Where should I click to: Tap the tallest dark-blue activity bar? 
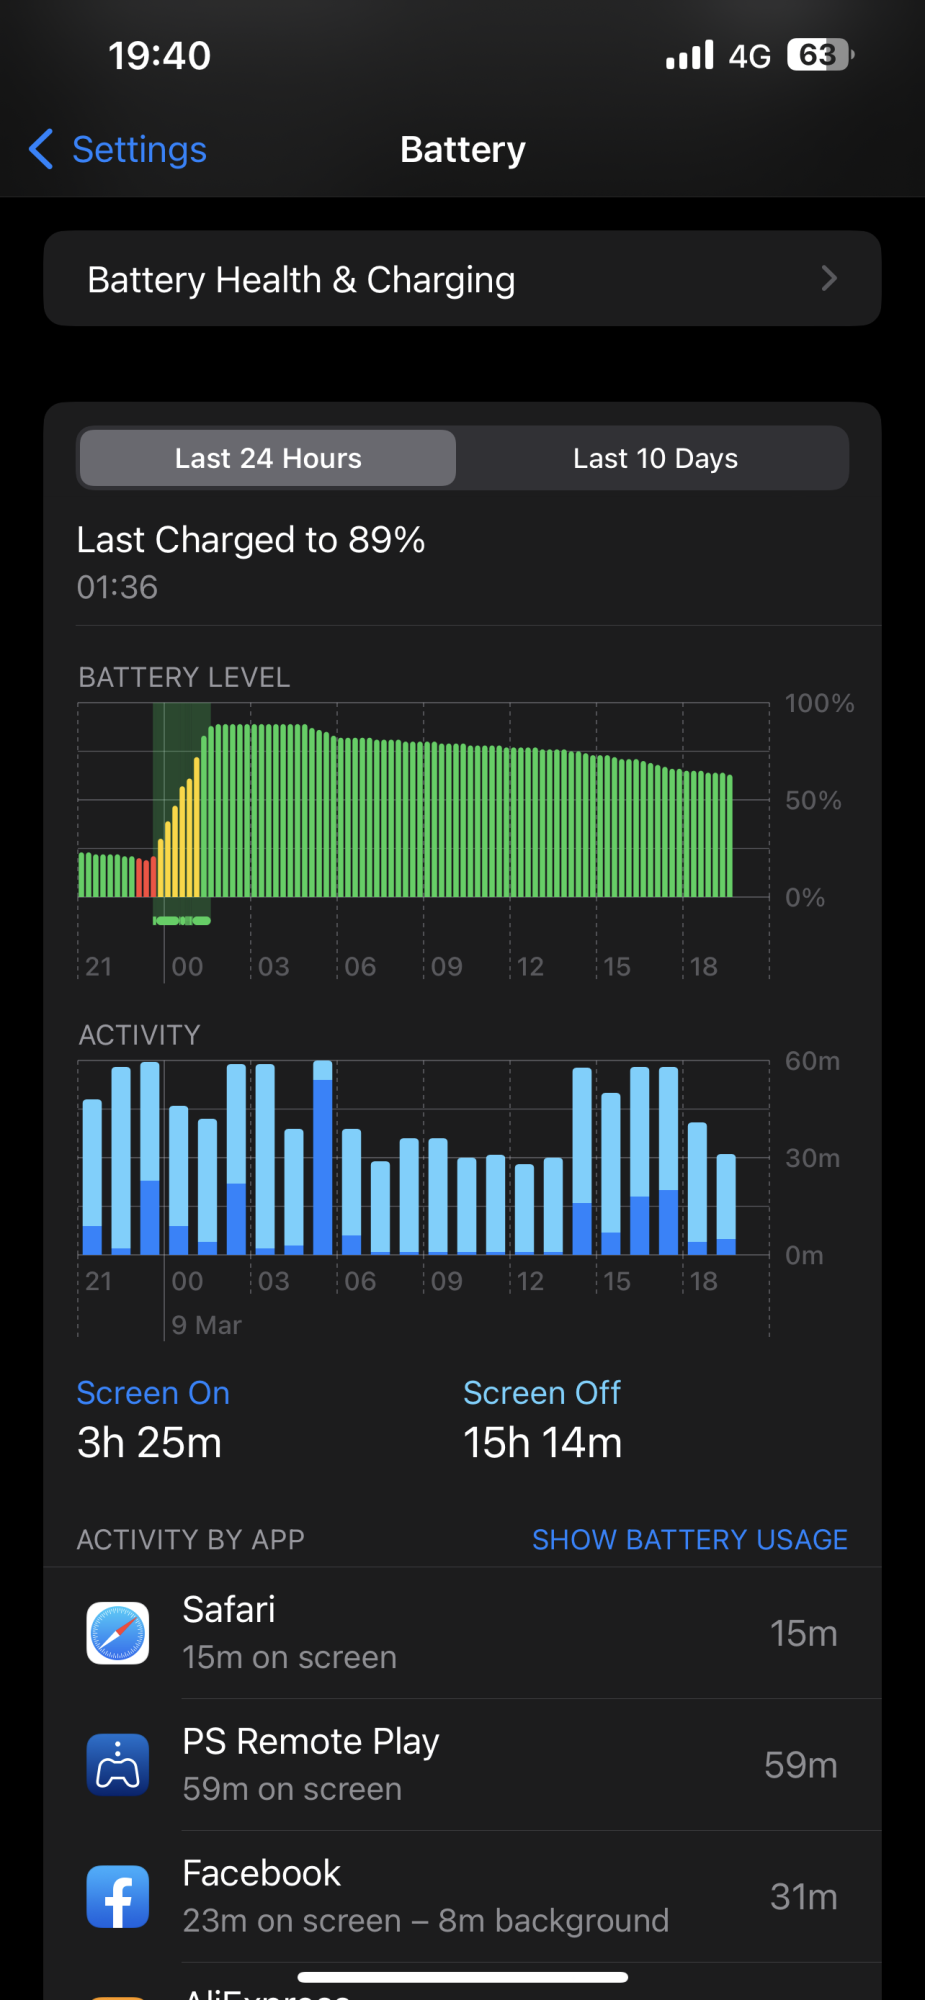pos(322,1165)
